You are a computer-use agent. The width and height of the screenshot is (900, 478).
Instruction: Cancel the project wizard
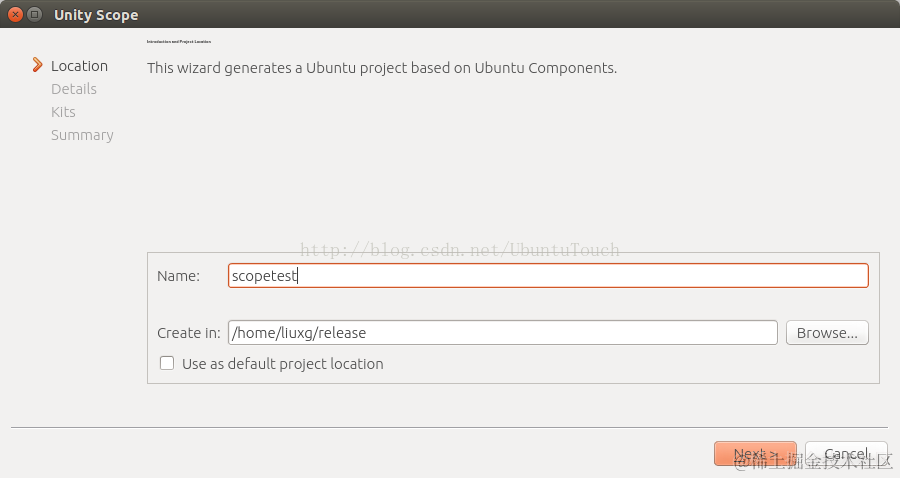coord(845,454)
